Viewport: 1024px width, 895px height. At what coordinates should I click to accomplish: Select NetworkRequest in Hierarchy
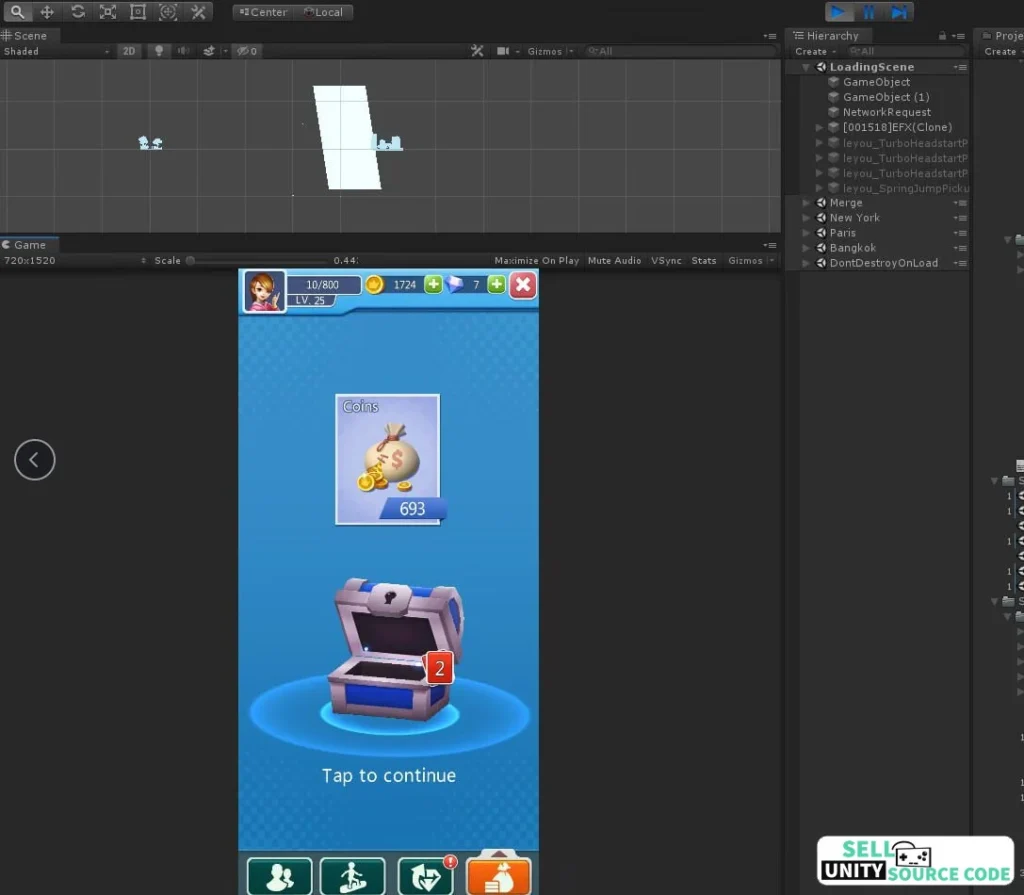[886, 112]
